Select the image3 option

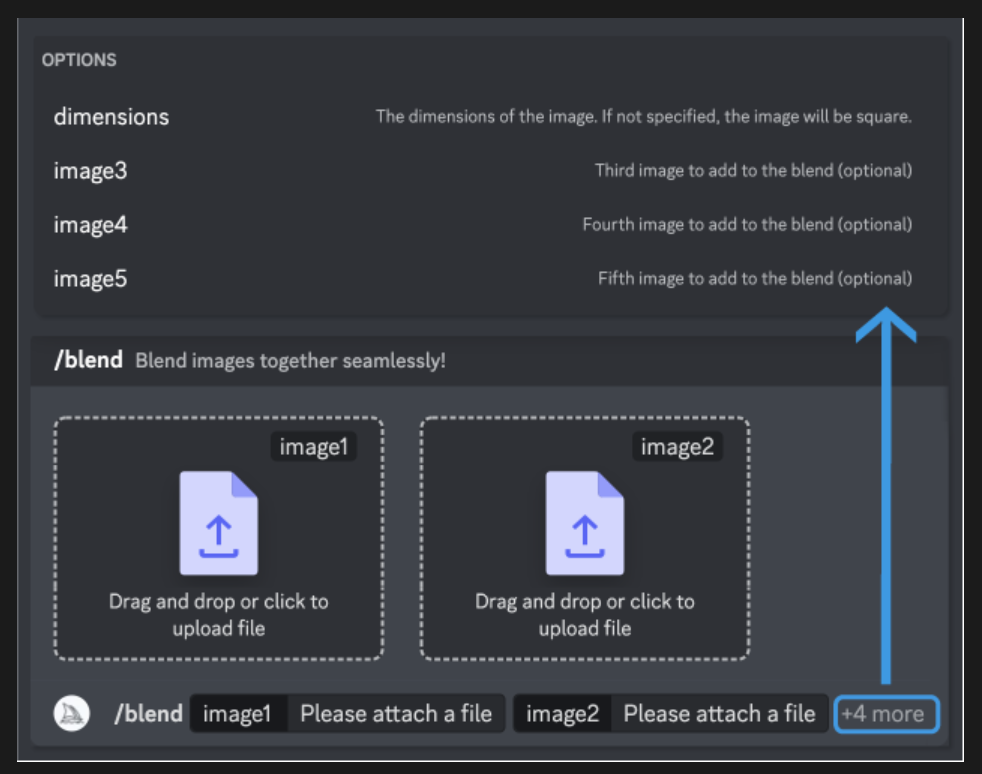[492, 170]
